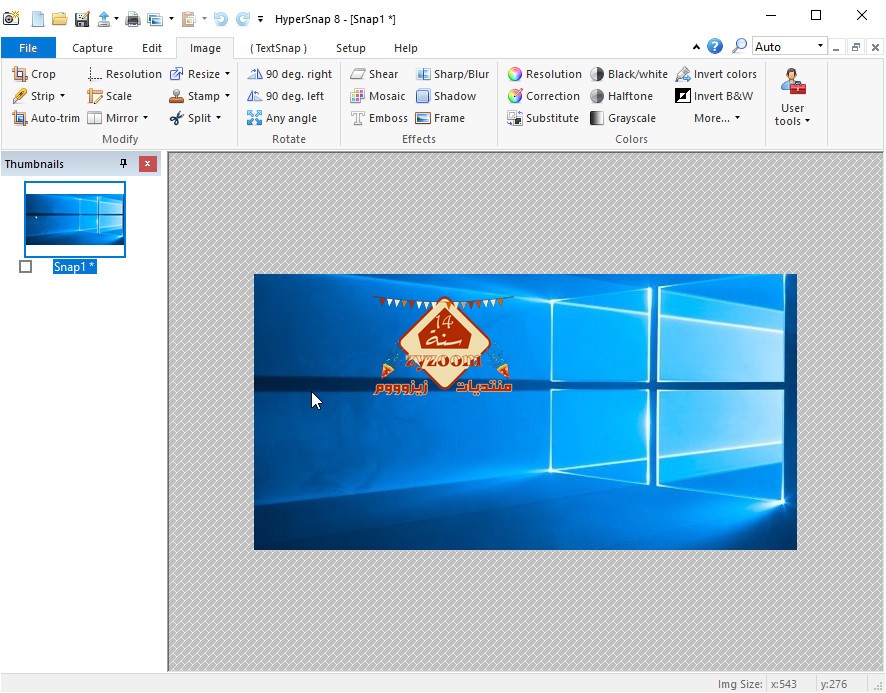Open help with the question mark icon
The image size is (886, 693).
point(715,46)
